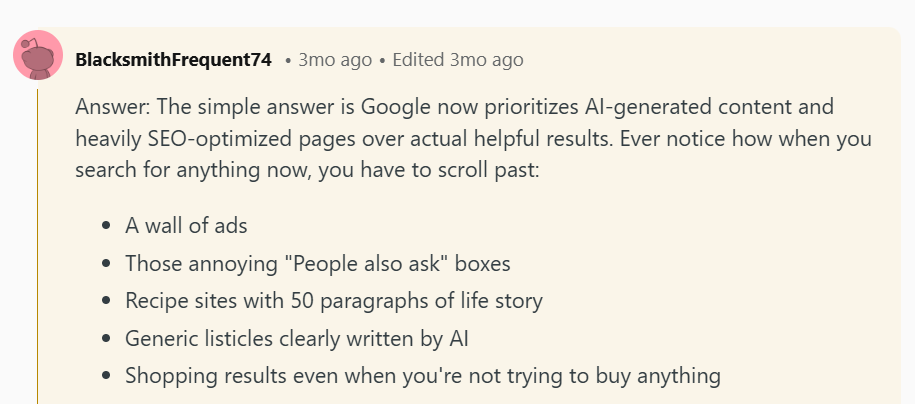The width and height of the screenshot is (915, 404).
Task: Click the bullet beside "Generic listicles"
Action: tap(106, 339)
